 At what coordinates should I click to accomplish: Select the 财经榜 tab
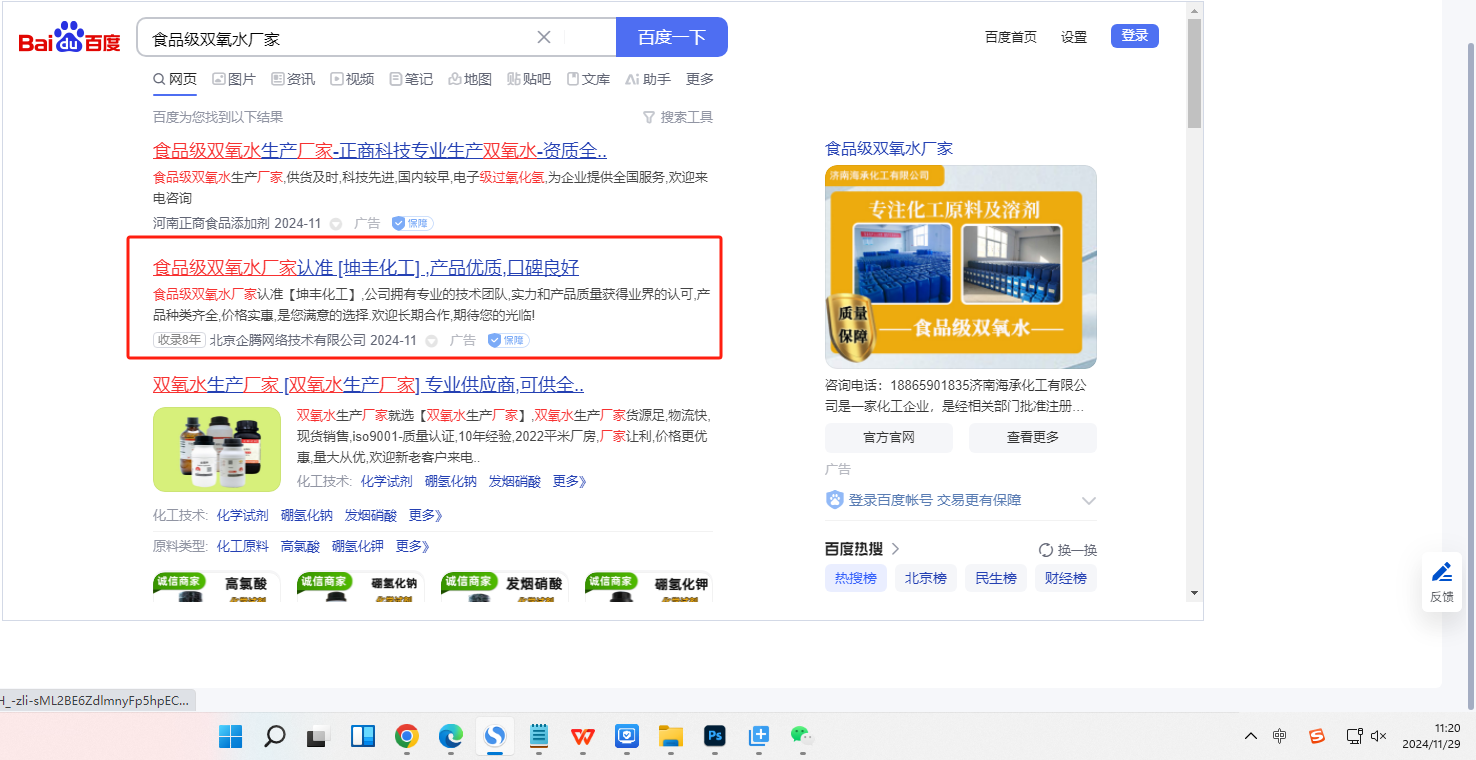pos(1066,578)
